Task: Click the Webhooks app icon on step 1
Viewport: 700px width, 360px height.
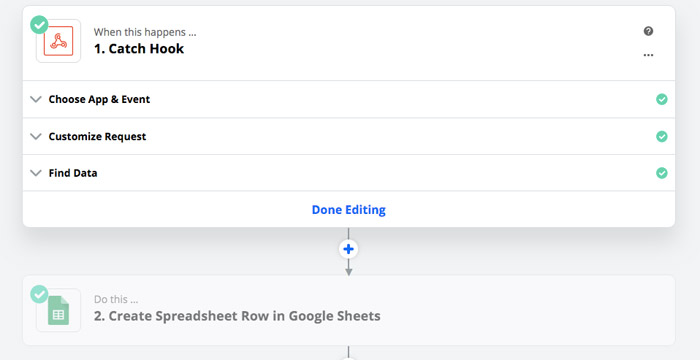Action: click(58, 41)
